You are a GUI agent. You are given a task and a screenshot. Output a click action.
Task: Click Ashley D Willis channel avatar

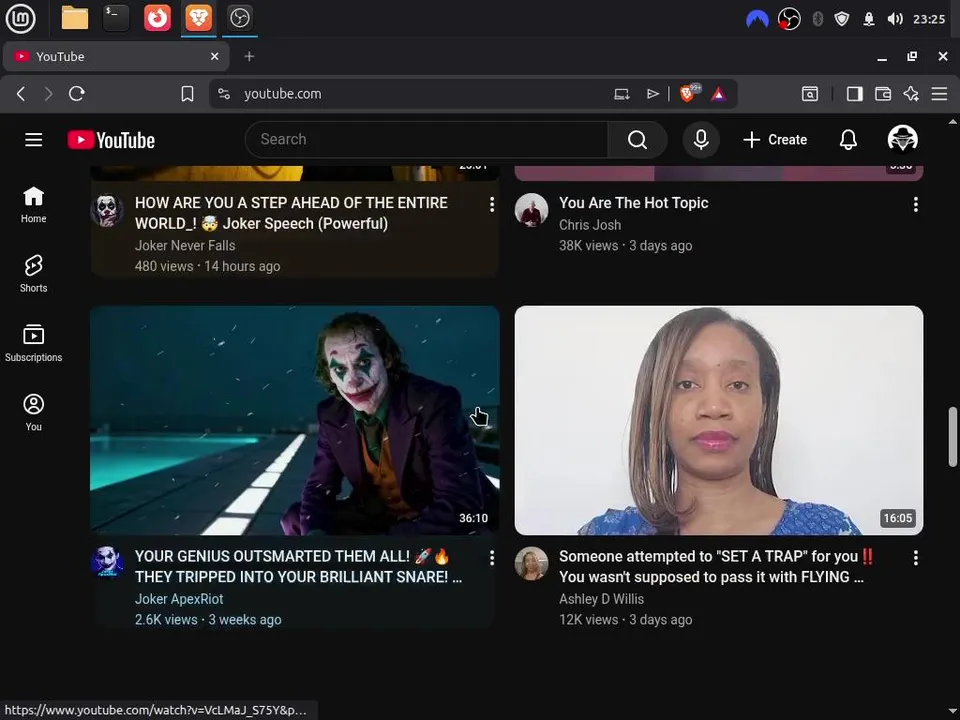point(531,563)
